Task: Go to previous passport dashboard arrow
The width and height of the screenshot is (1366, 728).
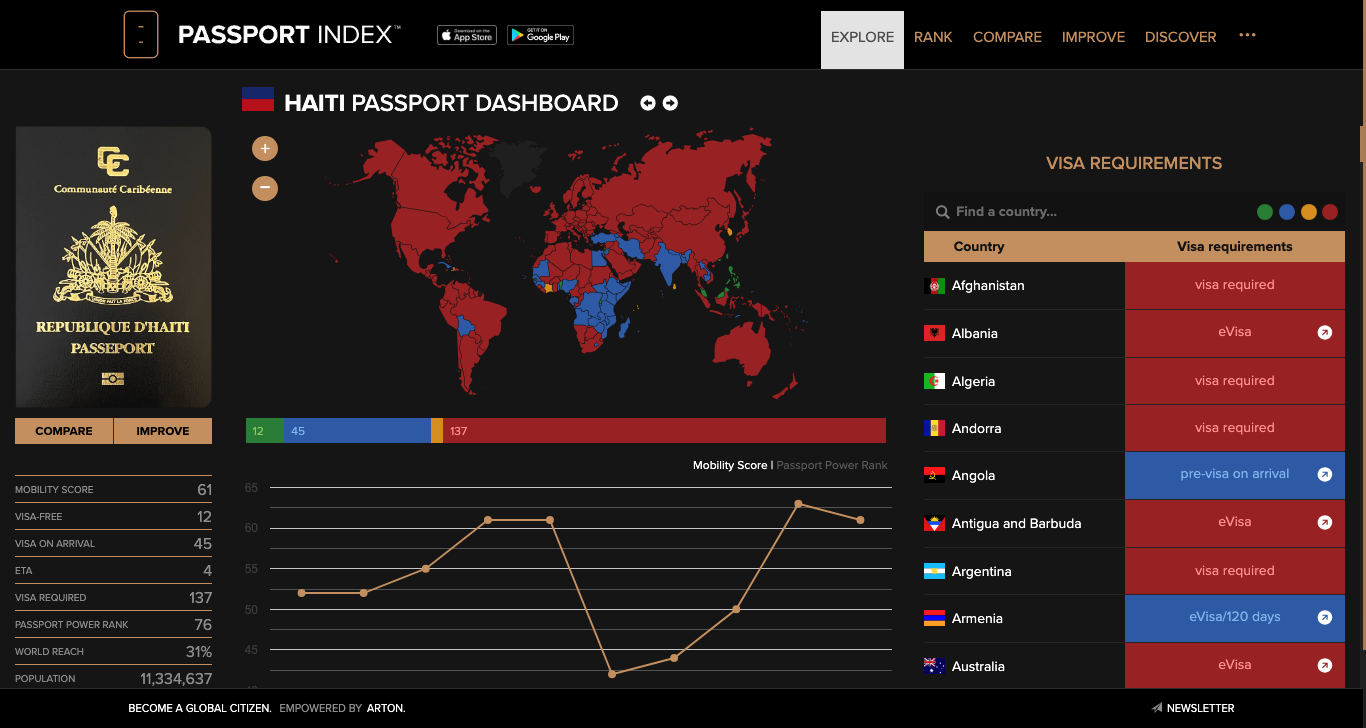Action: click(x=648, y=103)
